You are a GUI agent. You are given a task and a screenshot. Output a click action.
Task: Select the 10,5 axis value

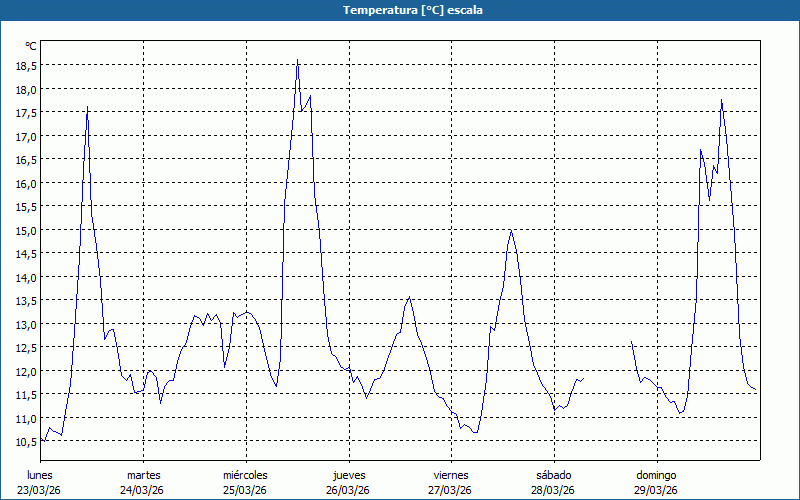[26, 441]
